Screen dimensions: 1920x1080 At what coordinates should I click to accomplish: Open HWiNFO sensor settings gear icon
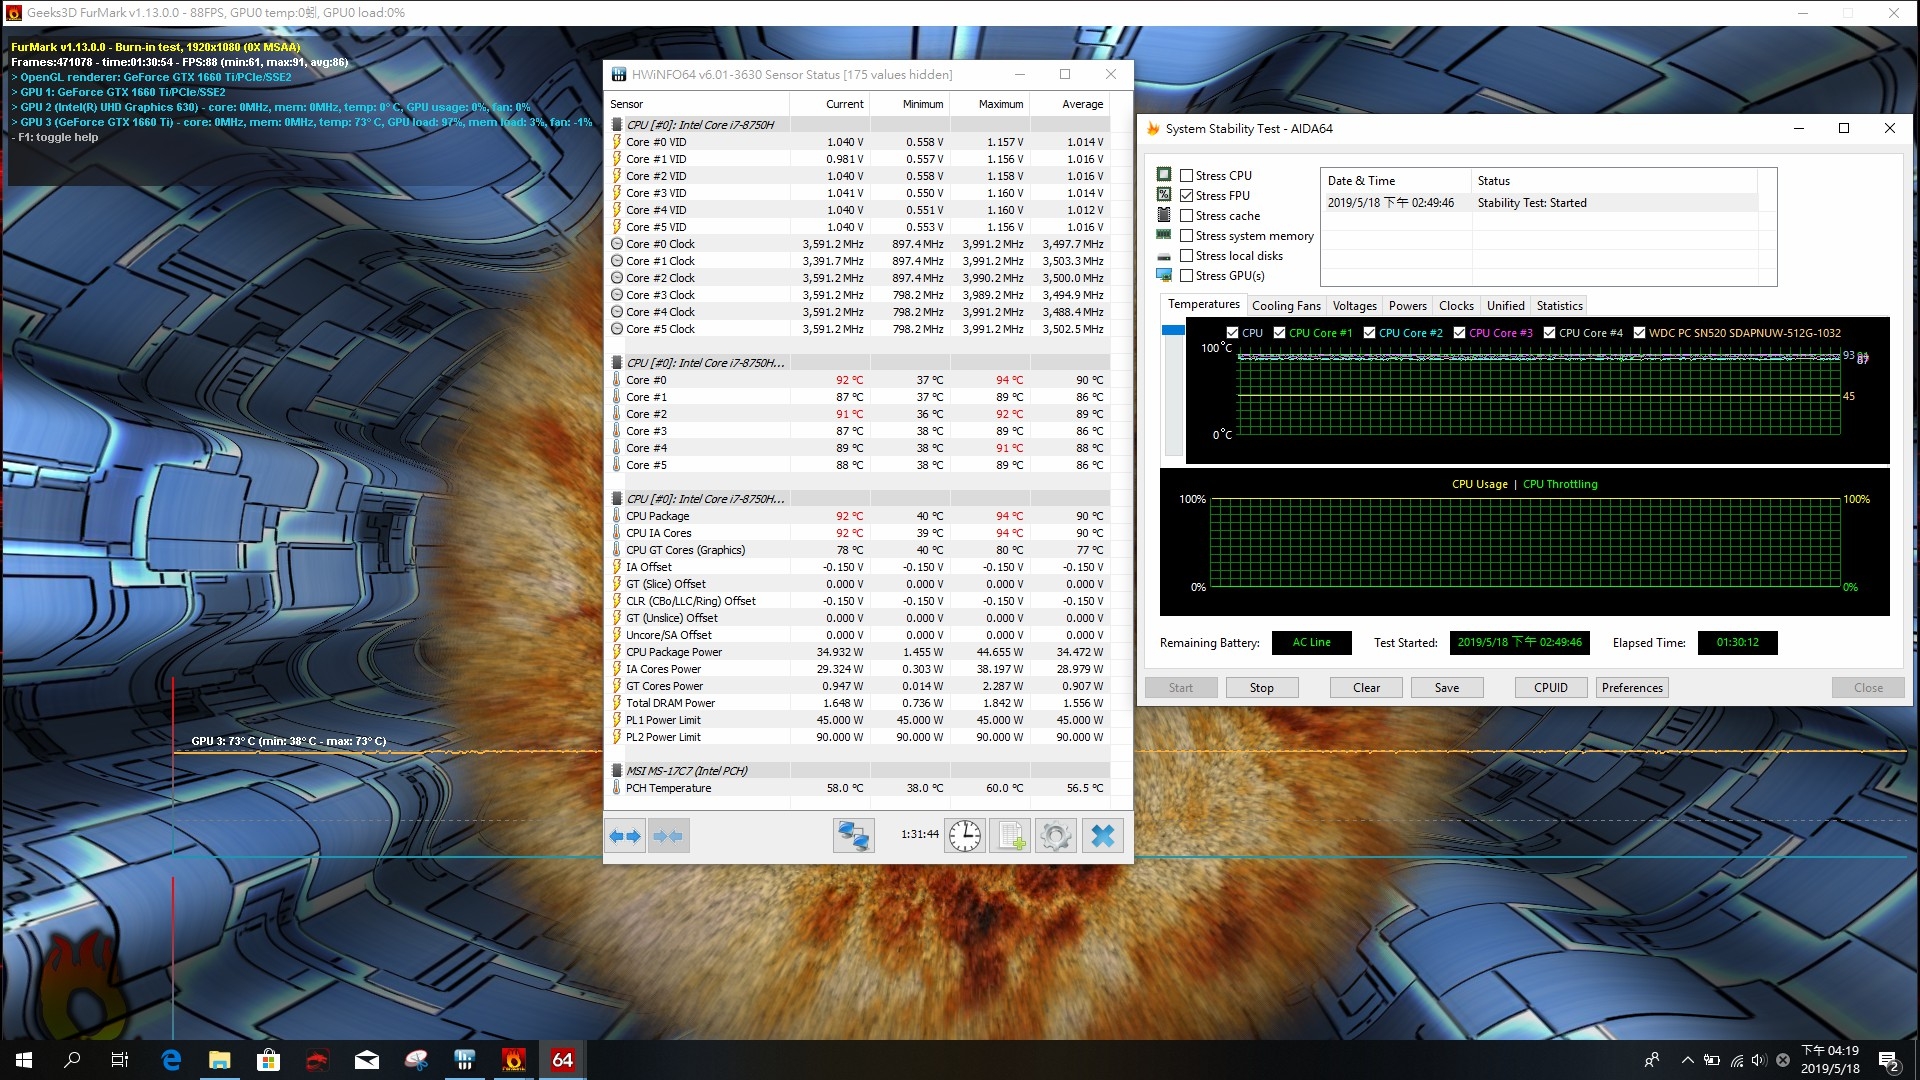[x=1055, y=836]
